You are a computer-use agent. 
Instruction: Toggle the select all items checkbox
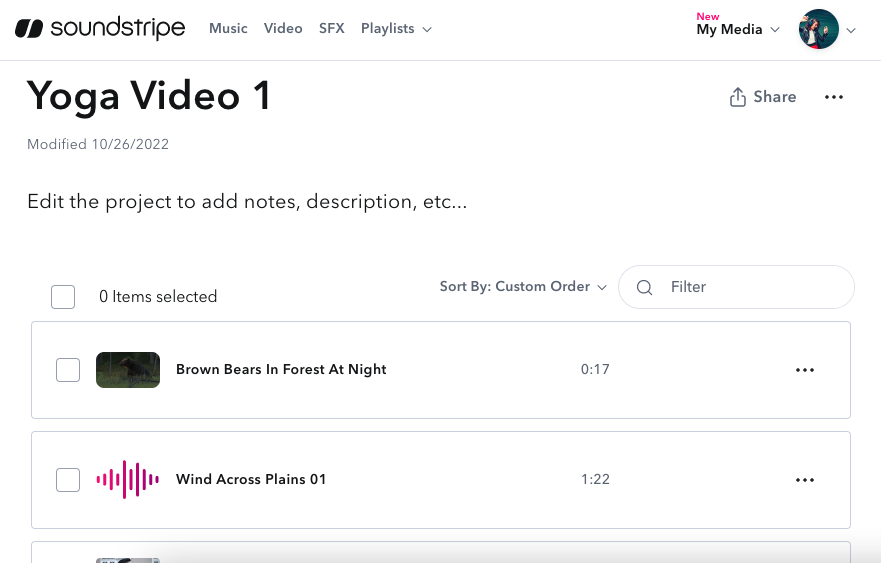tap(63, 297)
